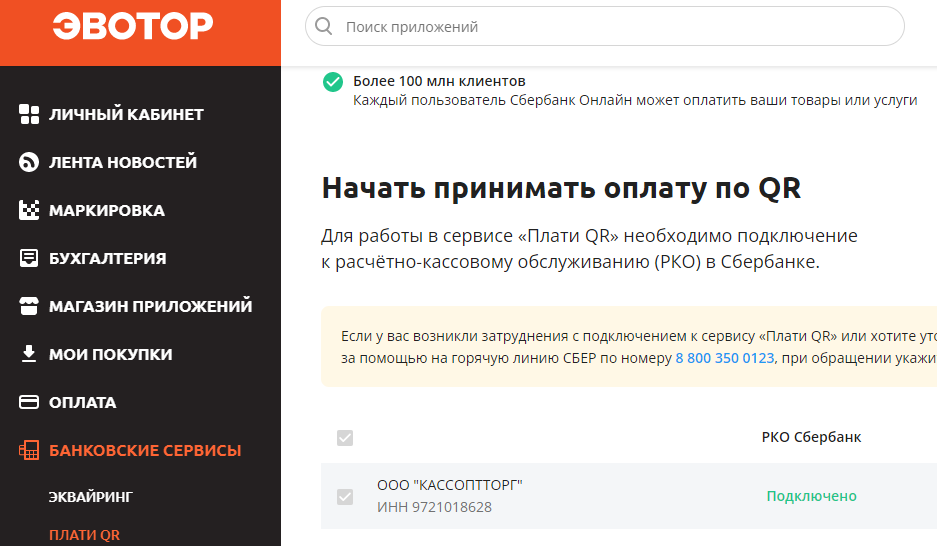Click the Лента новостей feed icon
The height and width of the screenshot is (546, 937).
(x=29, y=162)
